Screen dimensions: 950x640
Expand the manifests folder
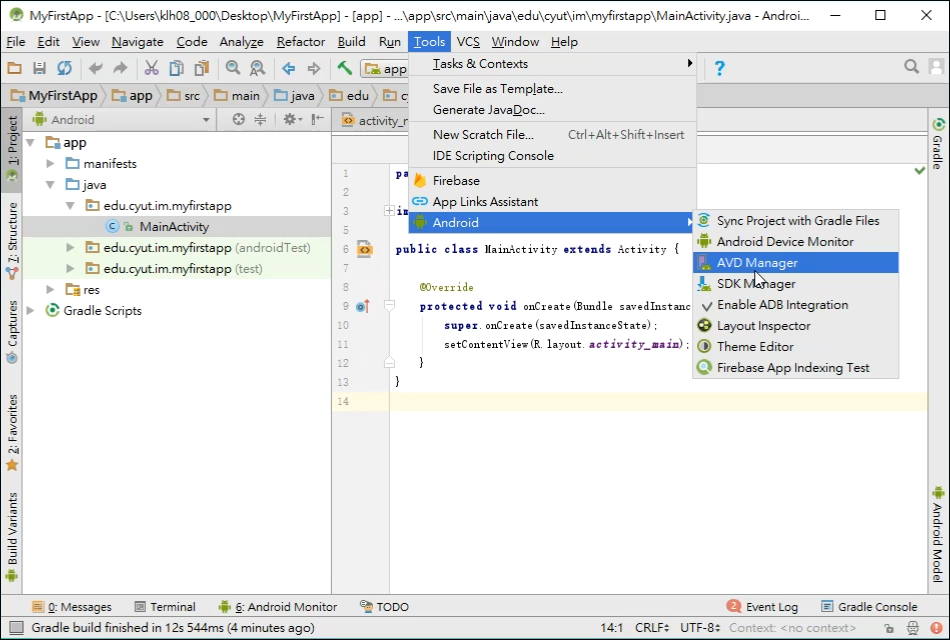51,164
